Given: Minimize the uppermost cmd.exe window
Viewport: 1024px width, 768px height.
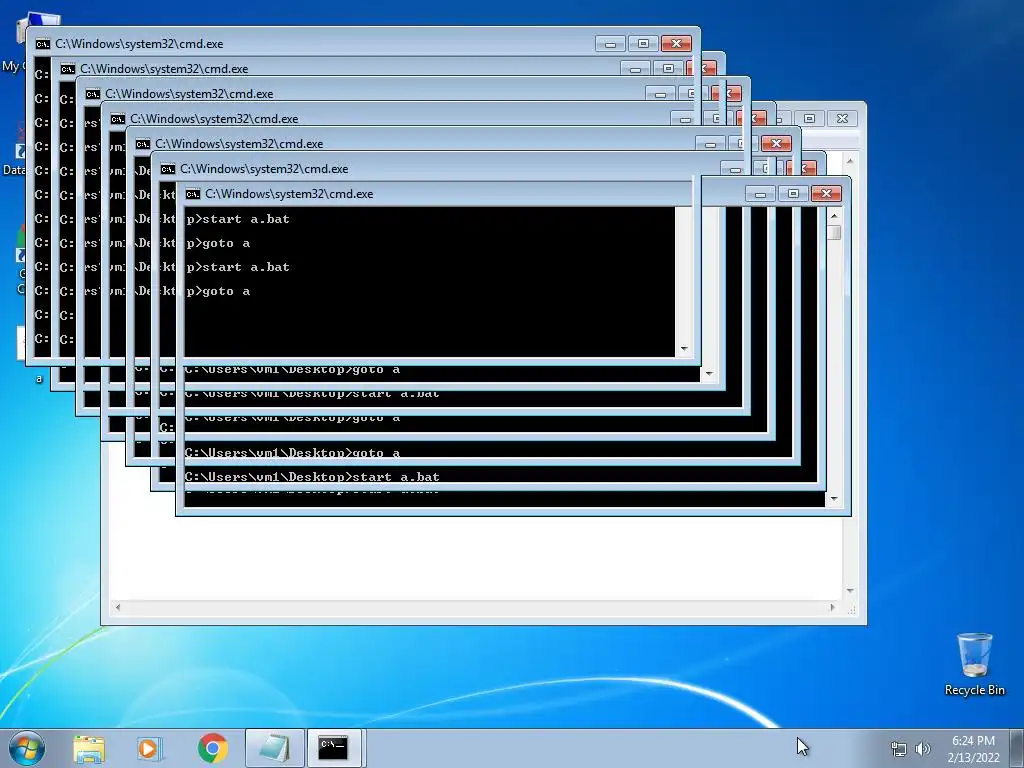Looking at the screenshot, I should 610,44.
